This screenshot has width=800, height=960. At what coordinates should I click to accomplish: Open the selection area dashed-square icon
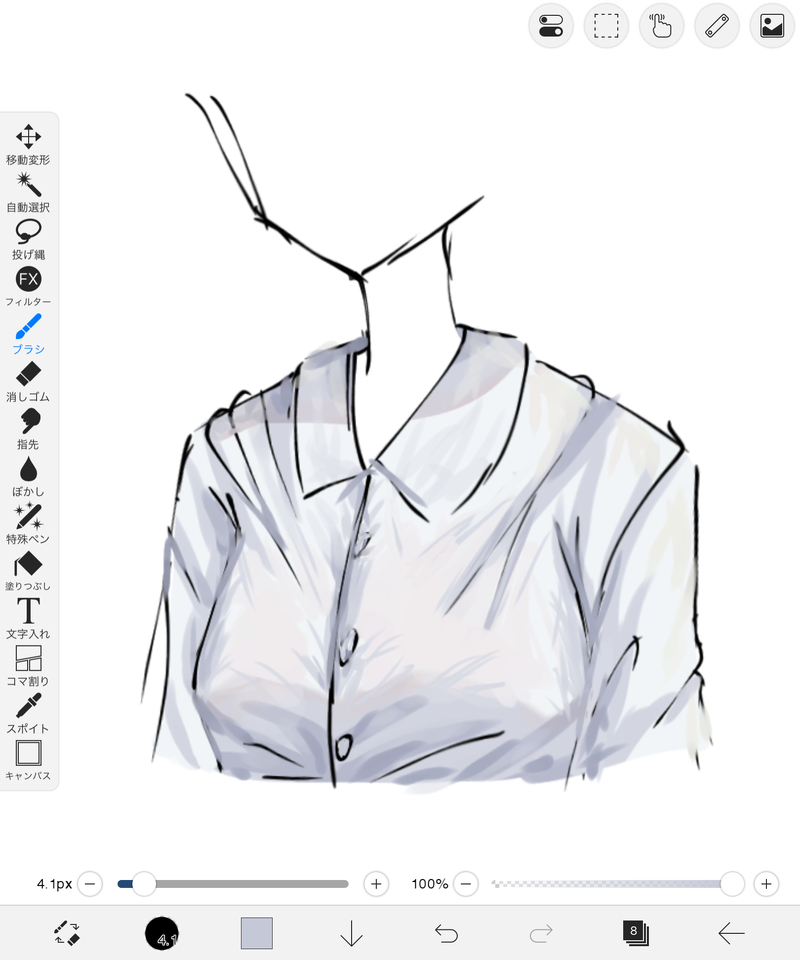pyautogui.click(x=606, y=26)
